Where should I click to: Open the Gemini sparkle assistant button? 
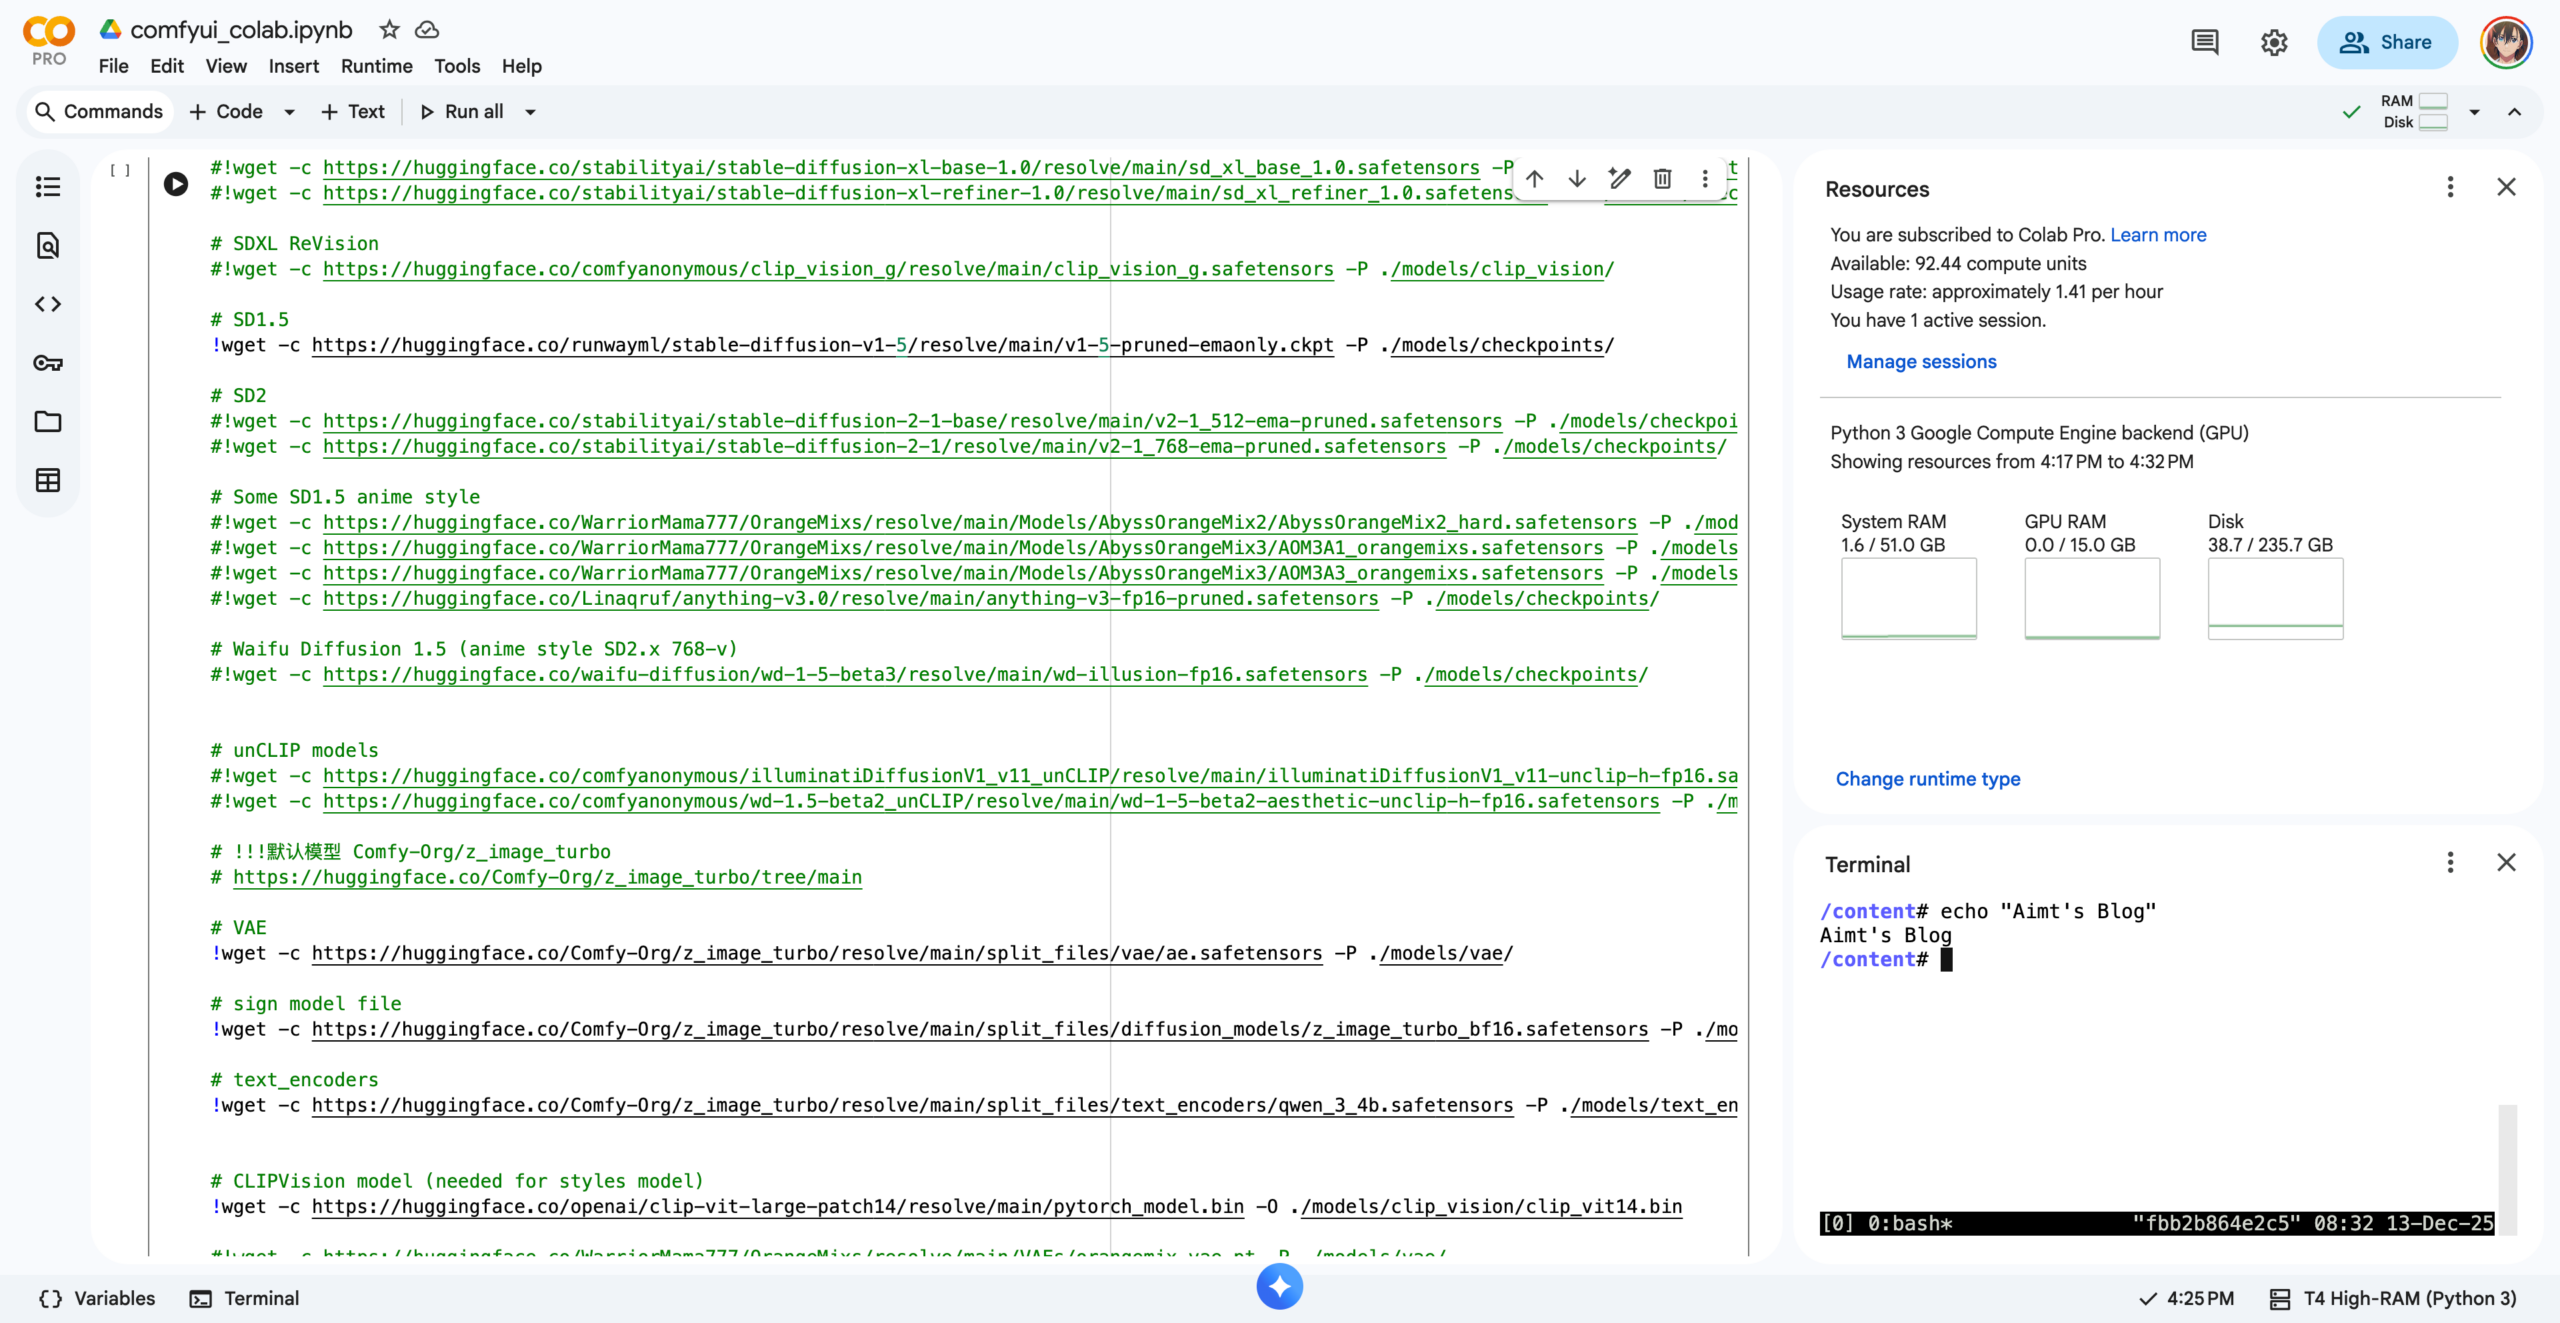point(1279,1286)
